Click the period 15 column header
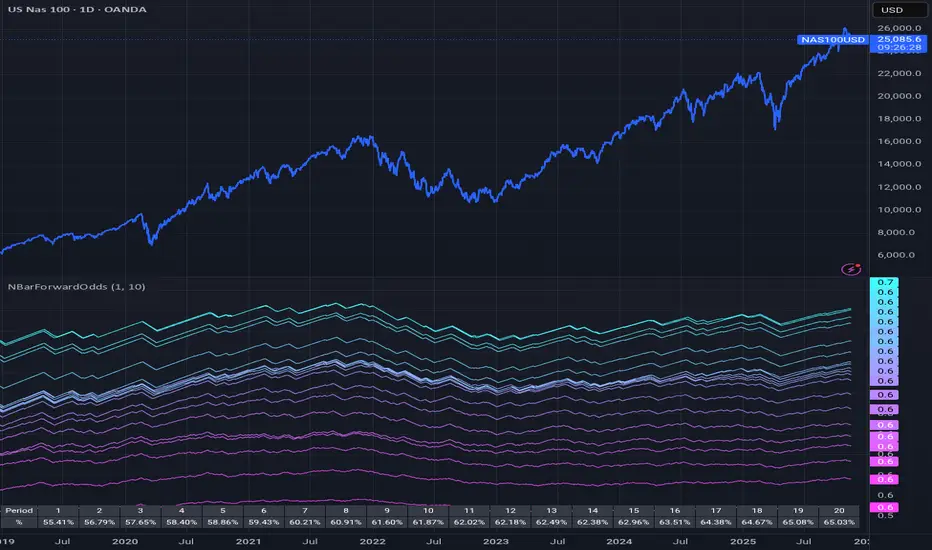The image size is (932, 550). (634, 510)
